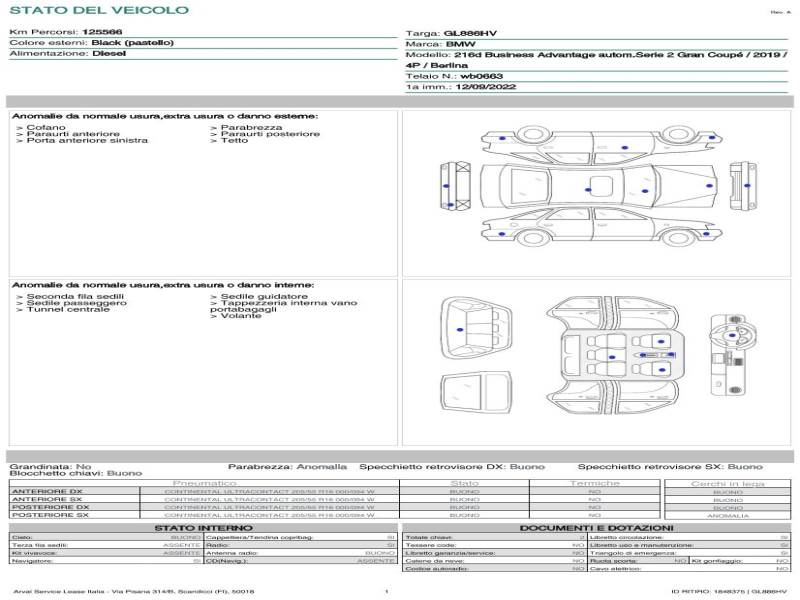
Task: Click the "DOCUMENTI E DOTAZIONI" section header
Action: (596, 528)
